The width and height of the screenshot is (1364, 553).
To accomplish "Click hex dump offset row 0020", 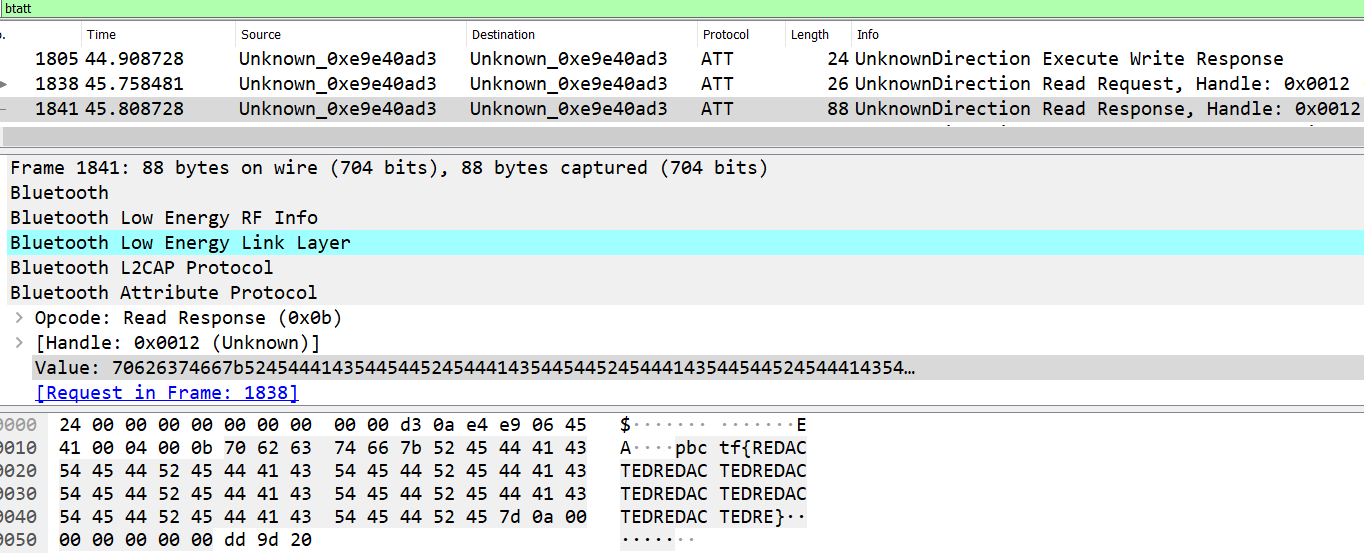I will pyautogui.click(x=18, y=470).
